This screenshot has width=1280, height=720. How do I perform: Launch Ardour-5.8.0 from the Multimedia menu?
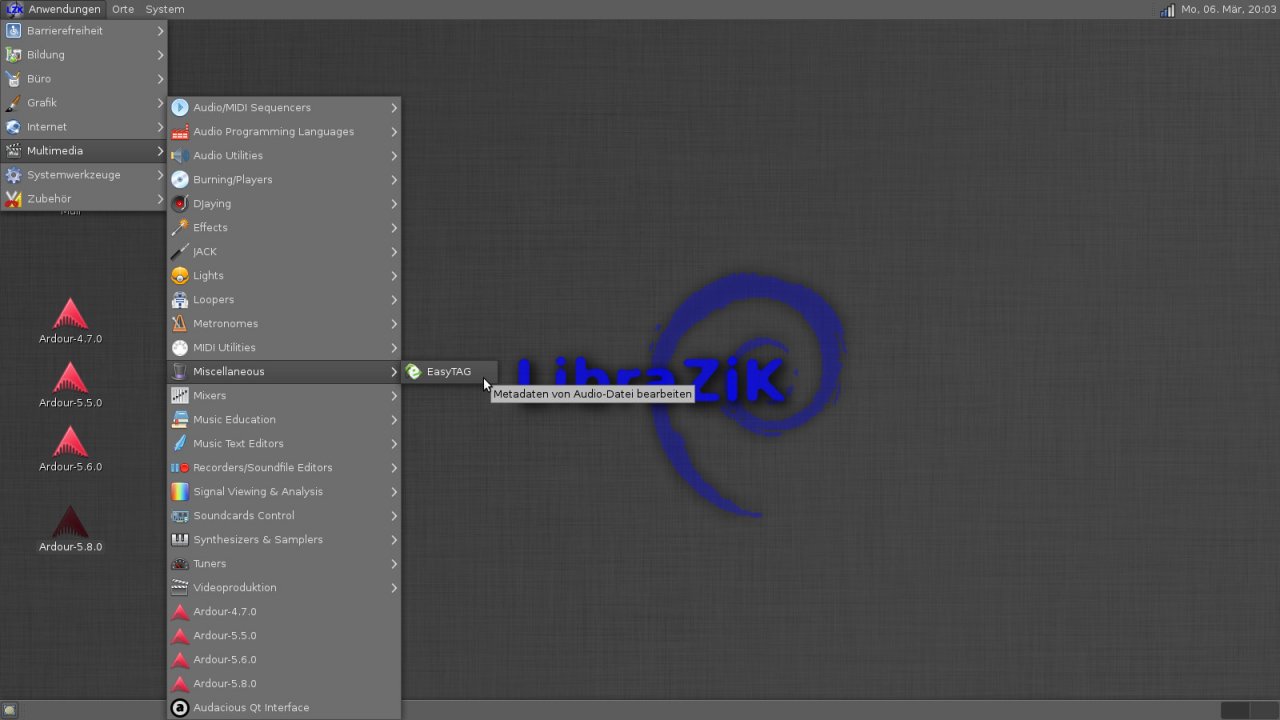click(x=284, y=683)
